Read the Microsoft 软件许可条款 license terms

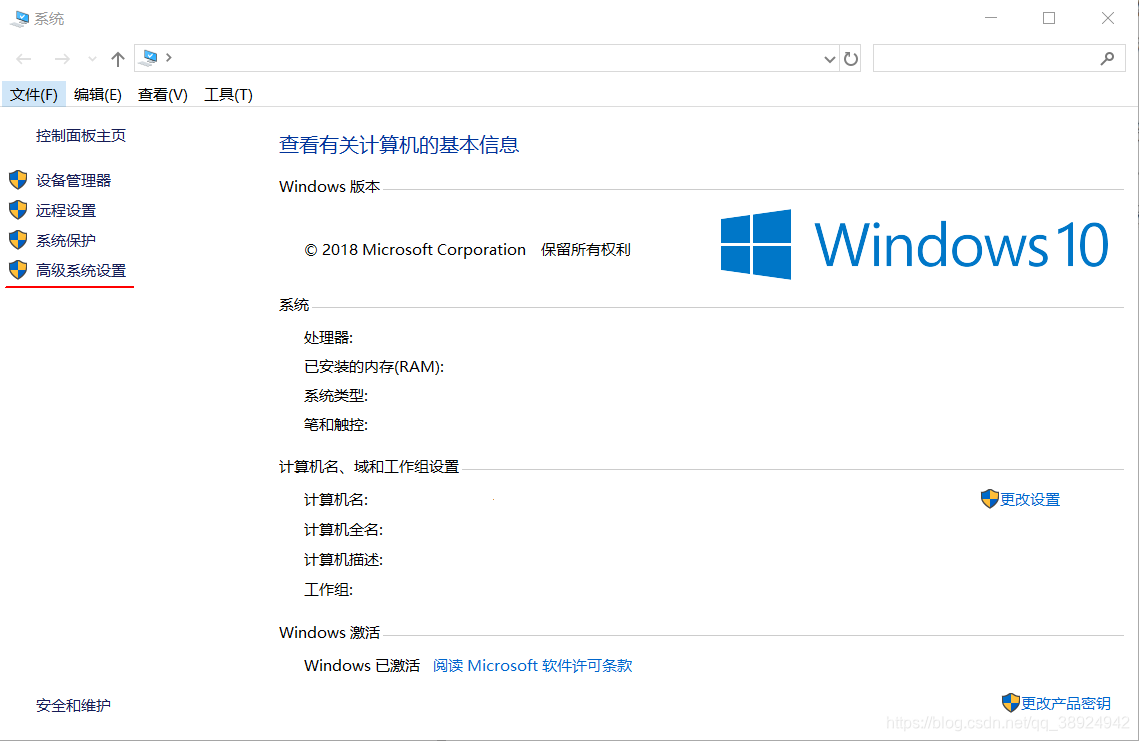click(x=532, y=665)
